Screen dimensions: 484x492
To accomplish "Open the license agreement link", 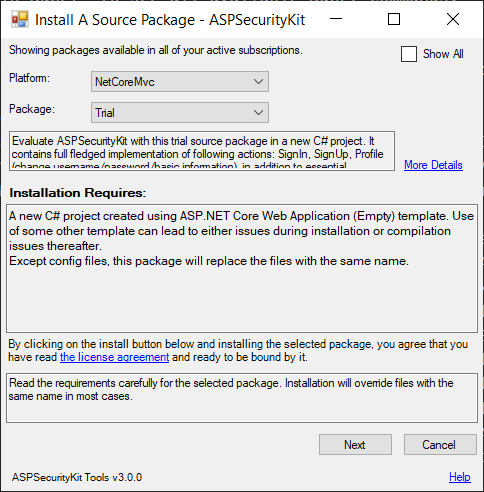I will pos(114,357).
